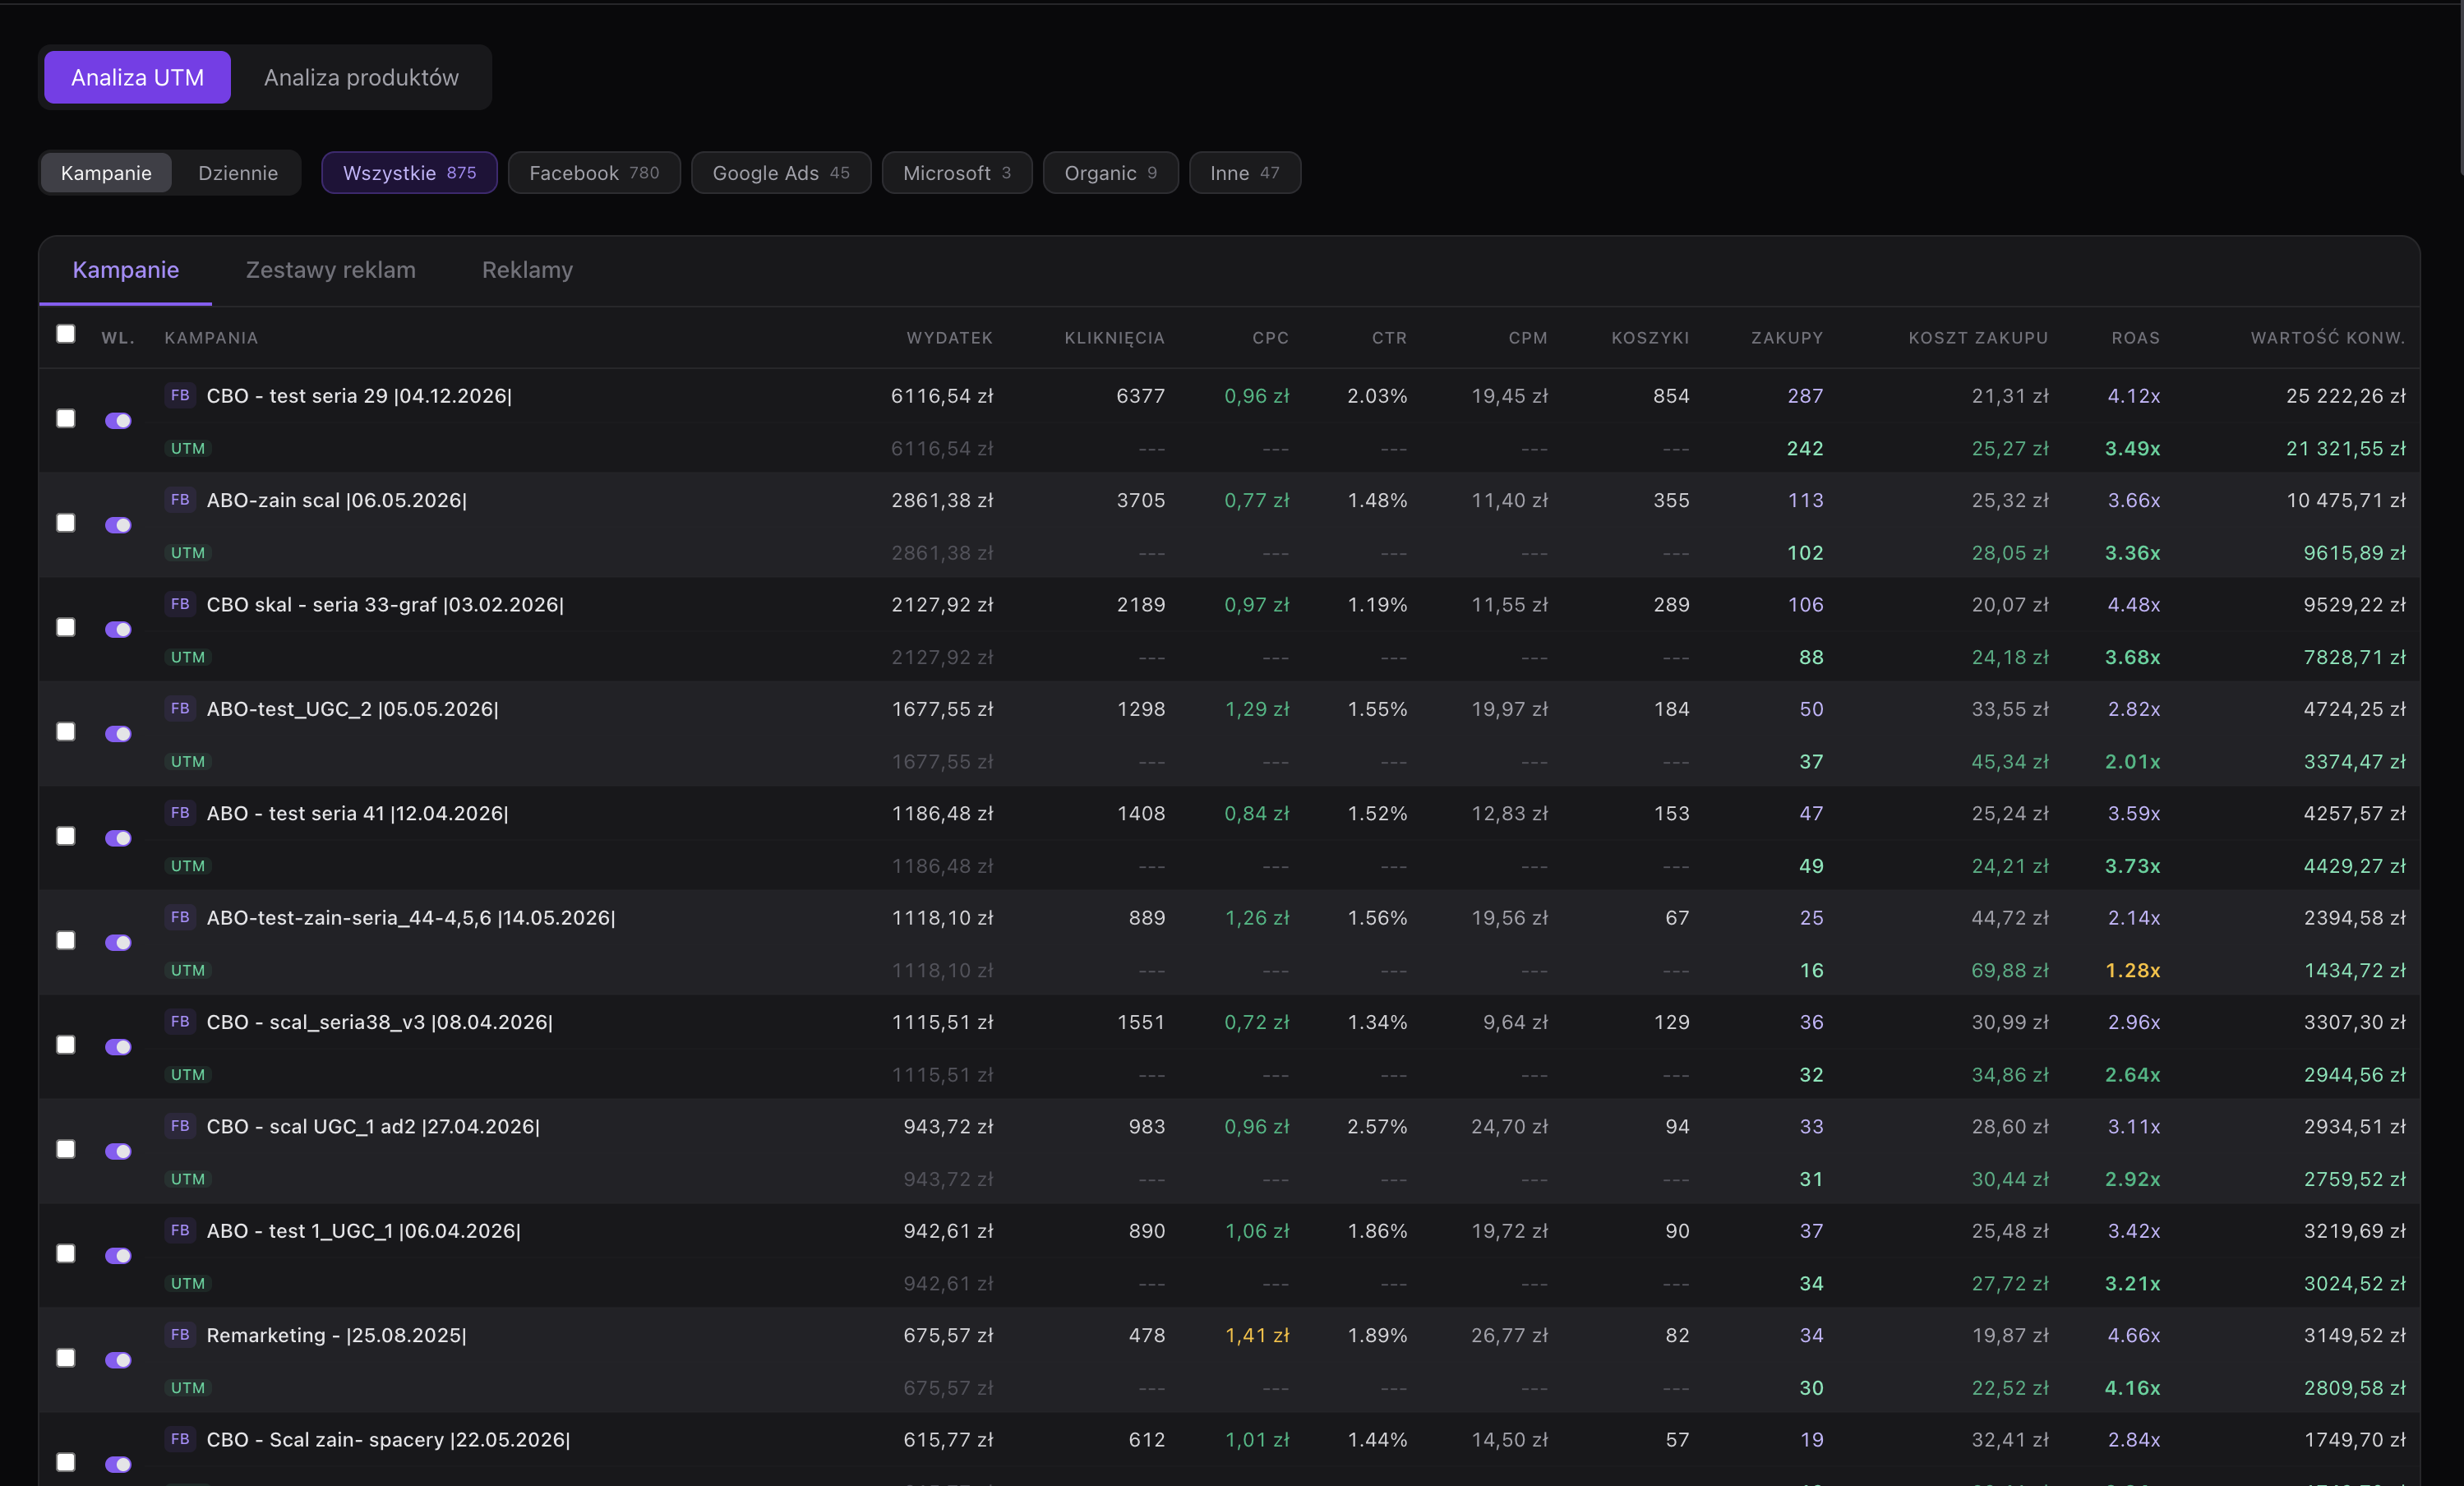The width and height of the screenshot is (2464, 1486).
Task: Open the Analiza produktów tab
Action: pos(361,77)
